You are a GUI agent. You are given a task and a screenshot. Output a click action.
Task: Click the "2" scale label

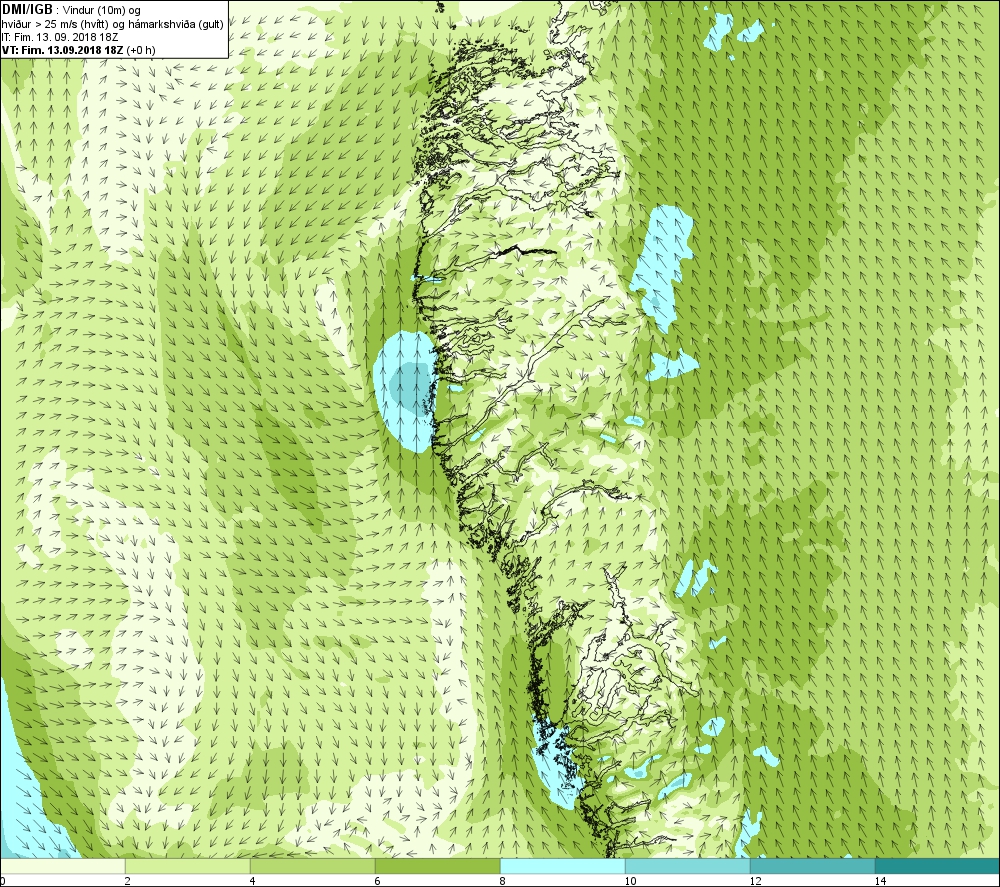[128, 881]
